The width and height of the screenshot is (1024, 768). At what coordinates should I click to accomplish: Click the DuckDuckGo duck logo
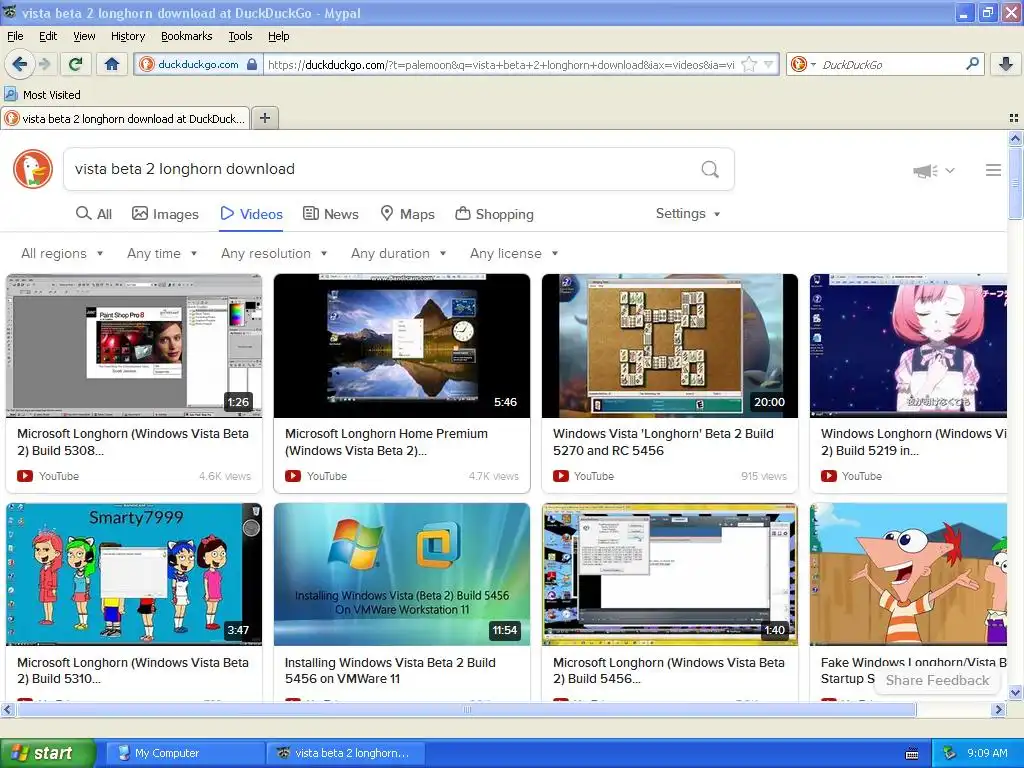(33, 169)
